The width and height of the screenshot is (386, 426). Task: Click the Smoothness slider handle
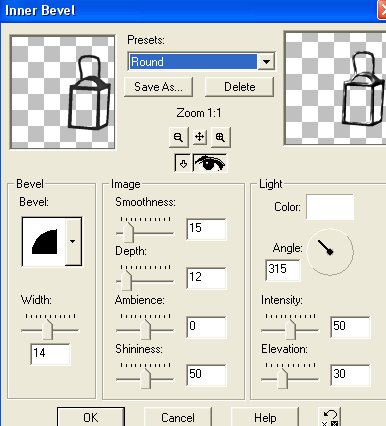[128, 232]
